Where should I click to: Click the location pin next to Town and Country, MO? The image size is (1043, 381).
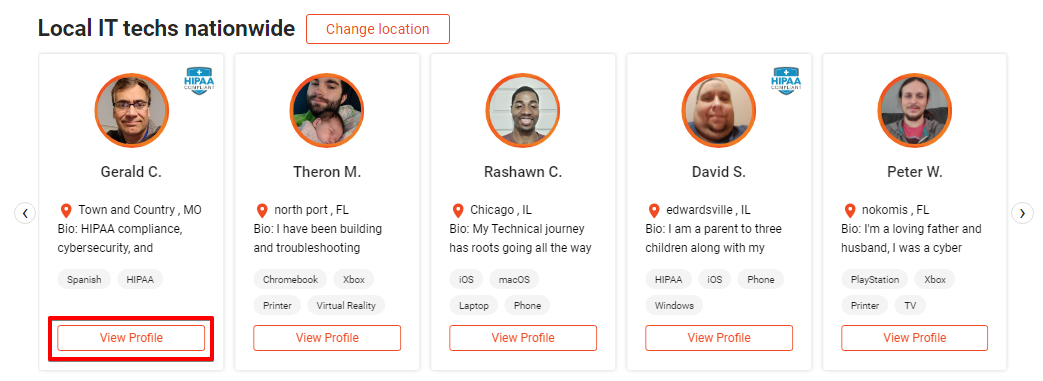point(66,211)
